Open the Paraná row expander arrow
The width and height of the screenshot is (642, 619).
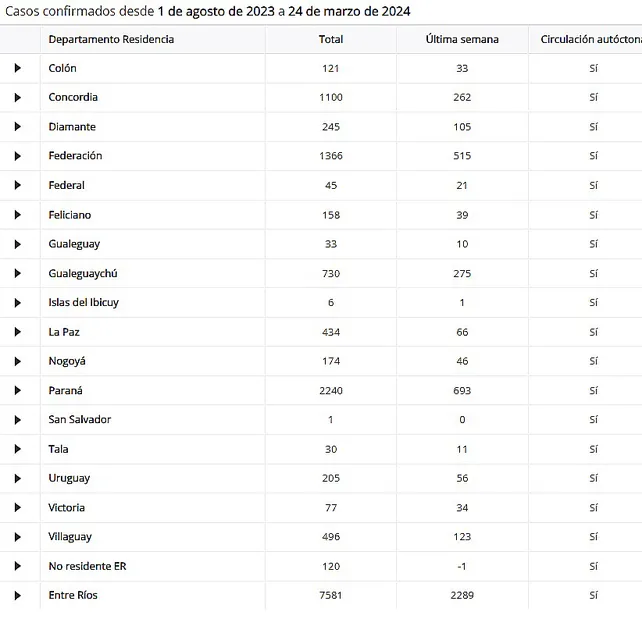[x=17, y=390]
